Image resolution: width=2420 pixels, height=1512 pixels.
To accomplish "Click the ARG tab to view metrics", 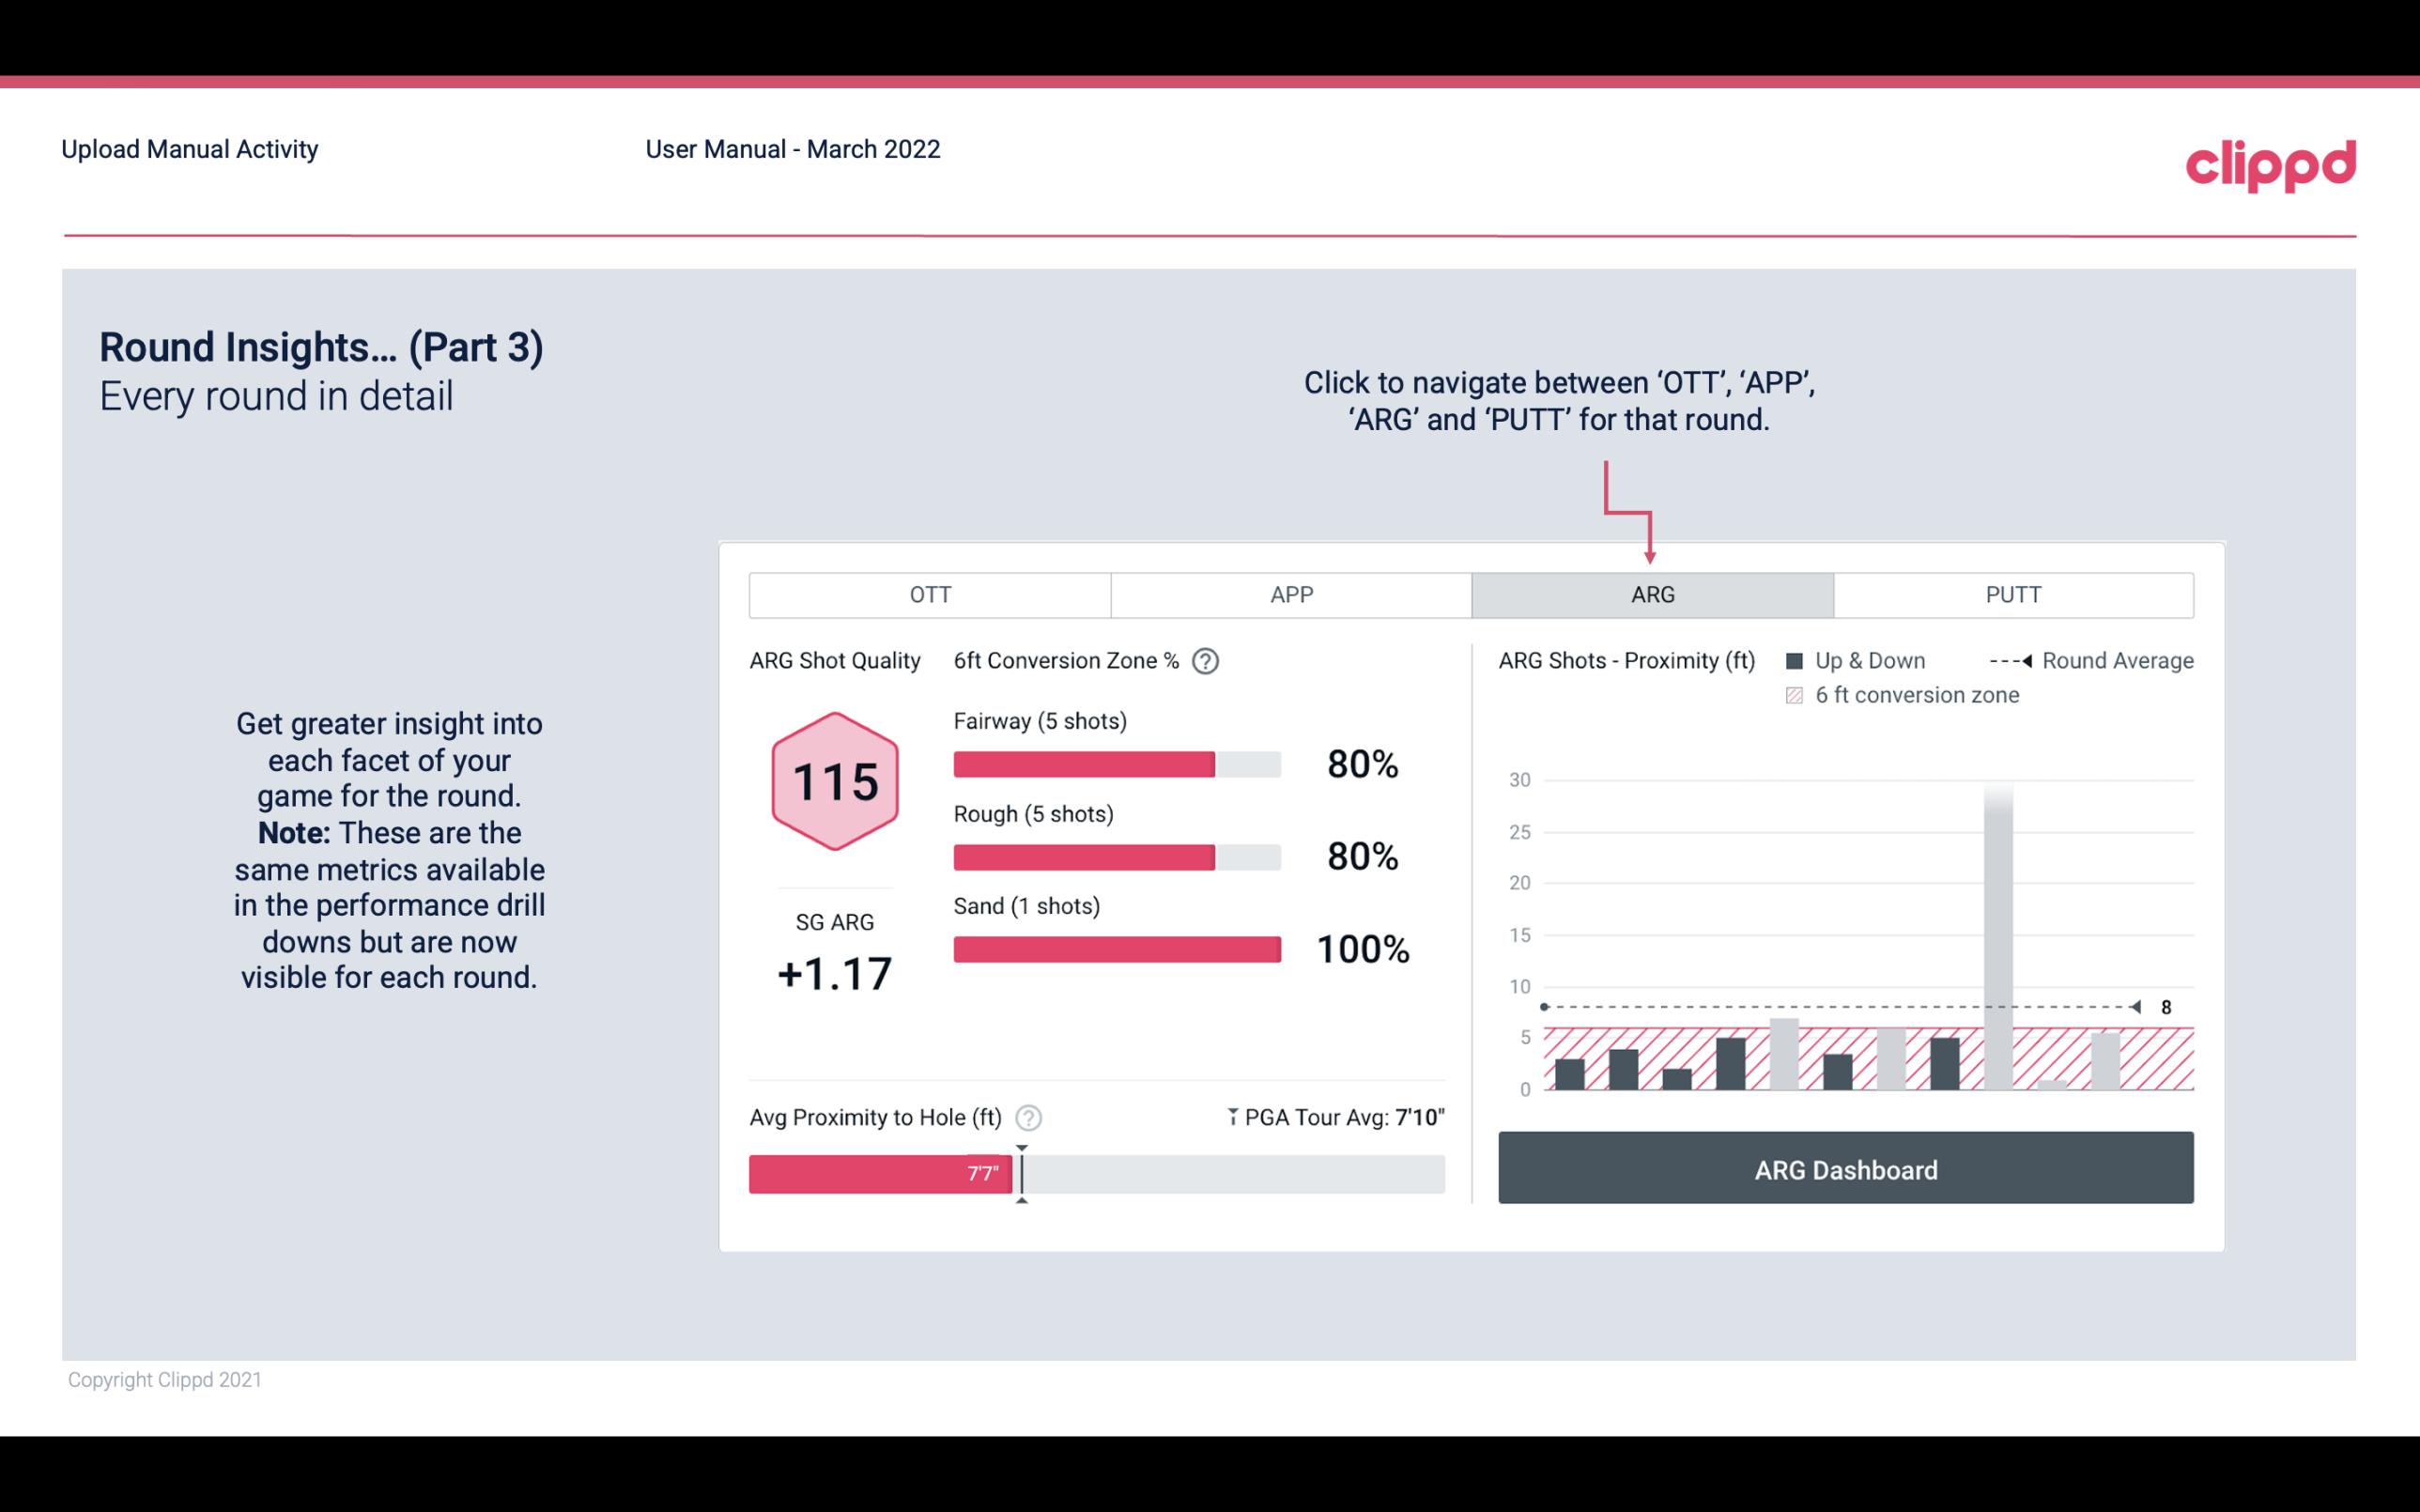I will pos(1649,594).
